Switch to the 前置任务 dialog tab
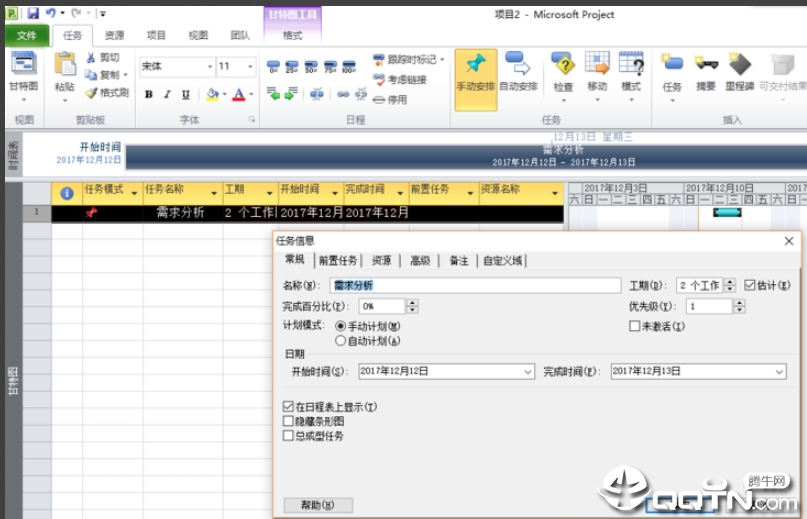807x519 pixels. [337, 261]
